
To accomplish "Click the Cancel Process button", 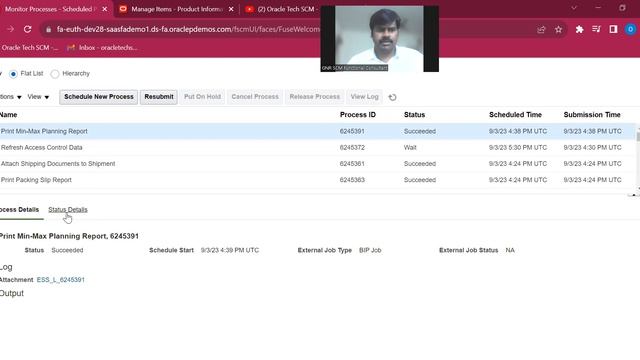I will pyautogui.click(x=255, y=97).
